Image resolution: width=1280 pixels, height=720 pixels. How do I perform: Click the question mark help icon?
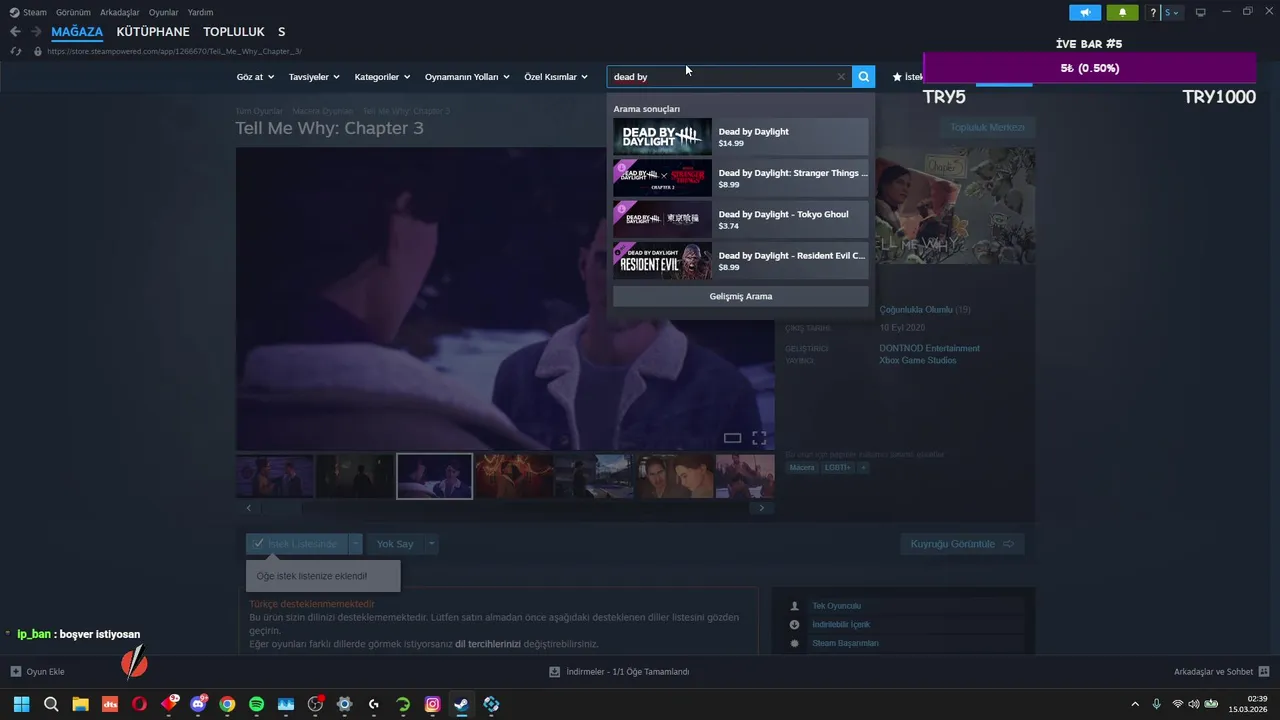1153,12
